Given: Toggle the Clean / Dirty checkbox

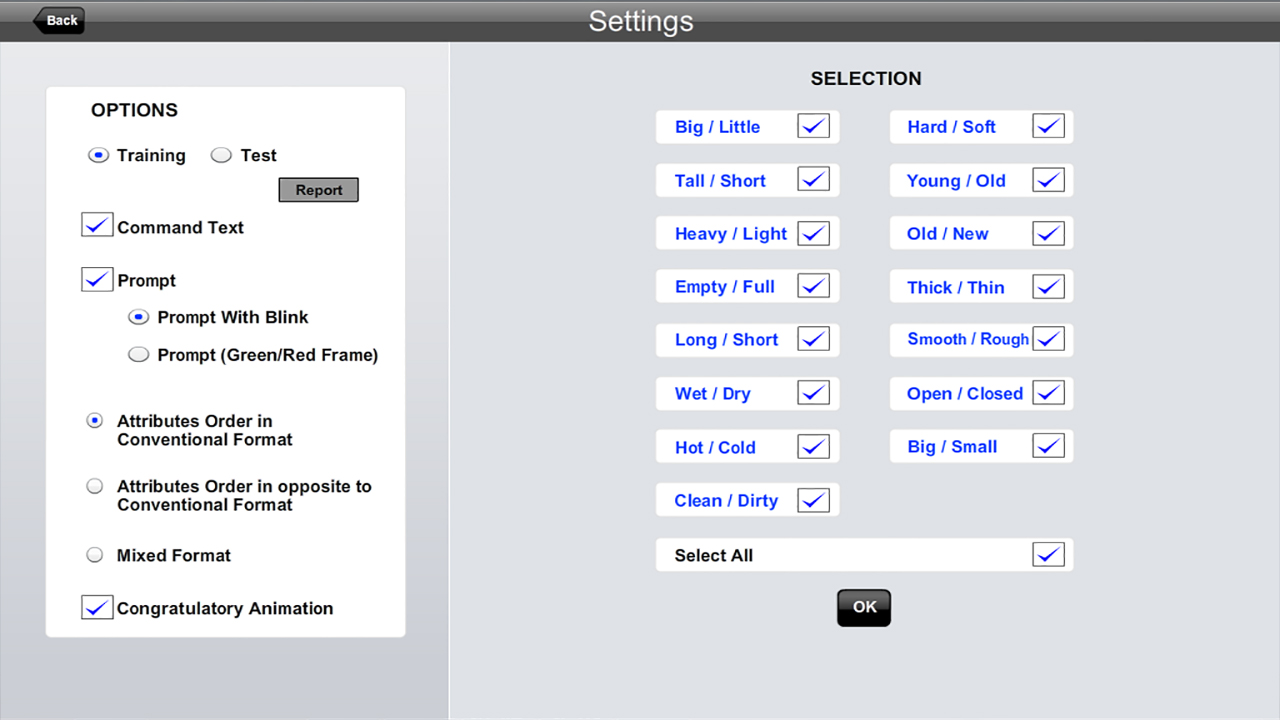Looking at the screenshot, I should pyautogui.click(x=813, y=500).
